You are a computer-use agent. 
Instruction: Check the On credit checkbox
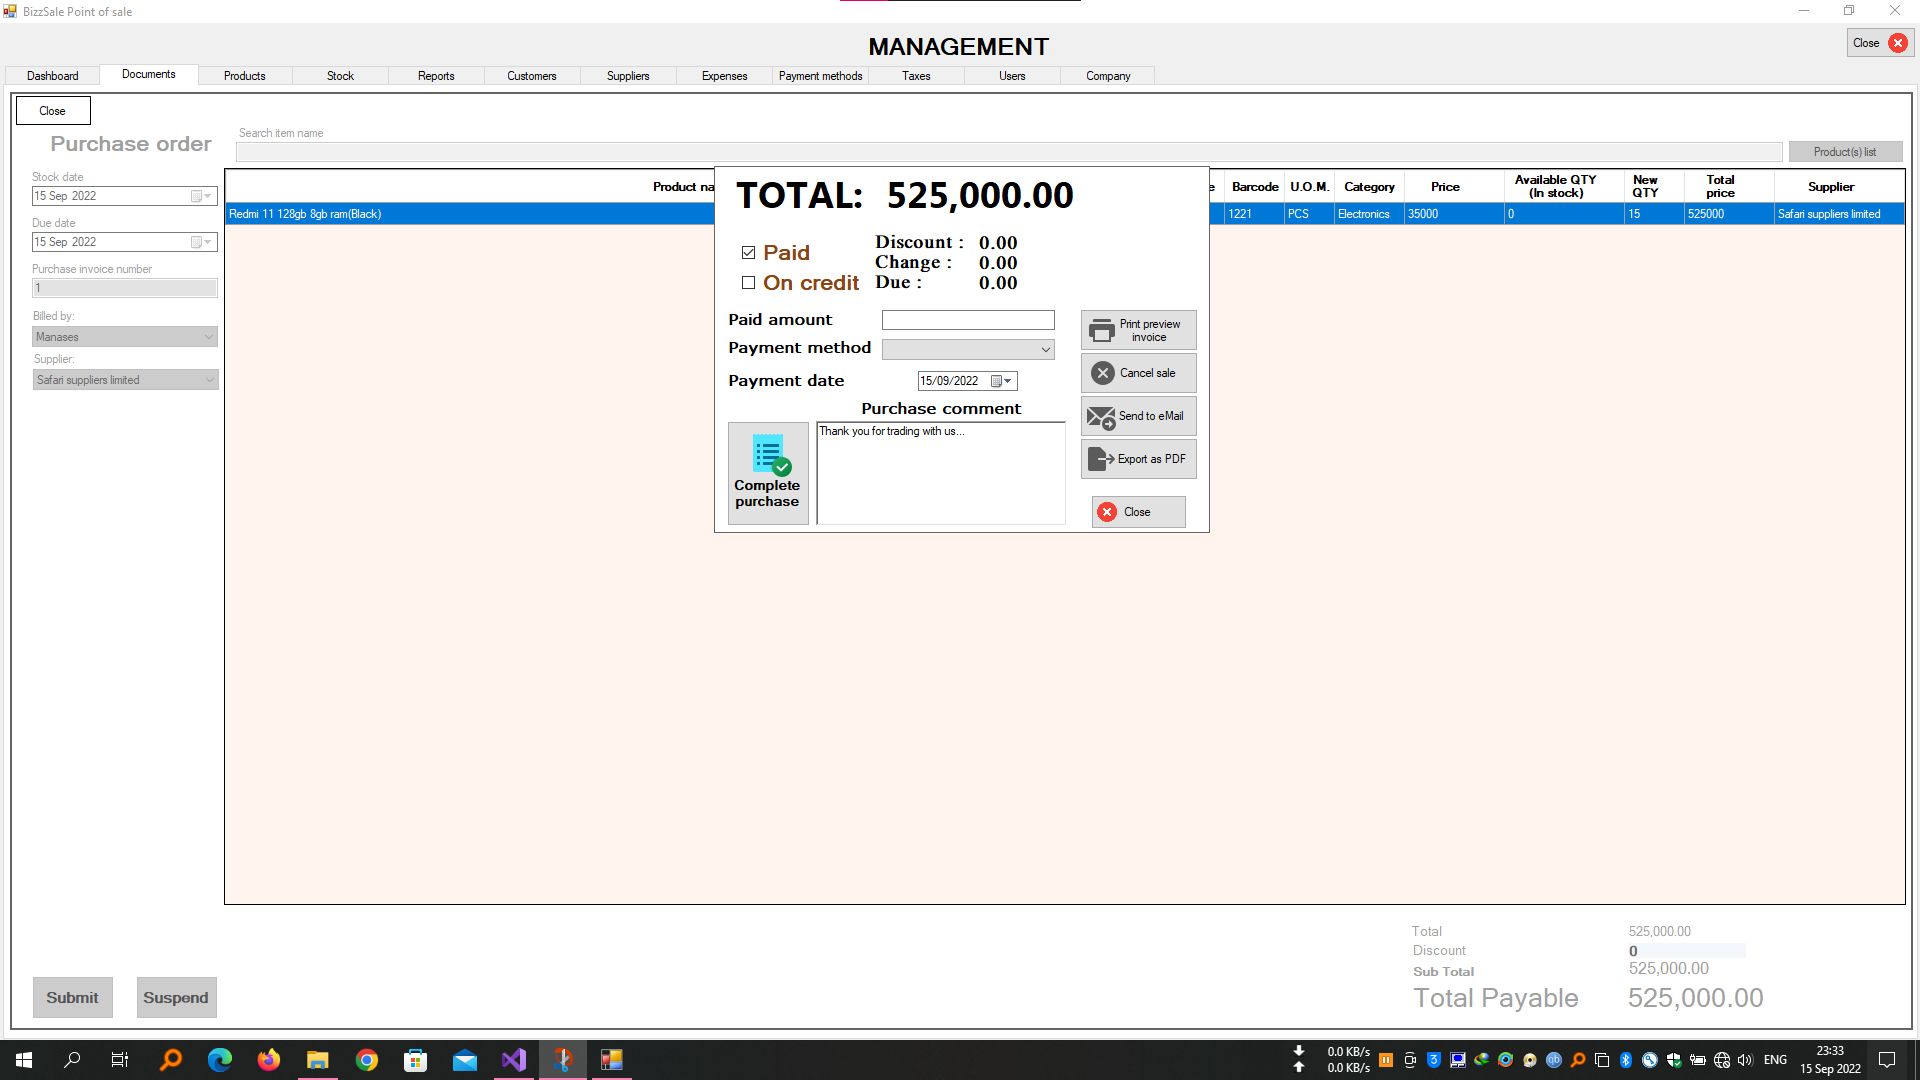[748, 283]
